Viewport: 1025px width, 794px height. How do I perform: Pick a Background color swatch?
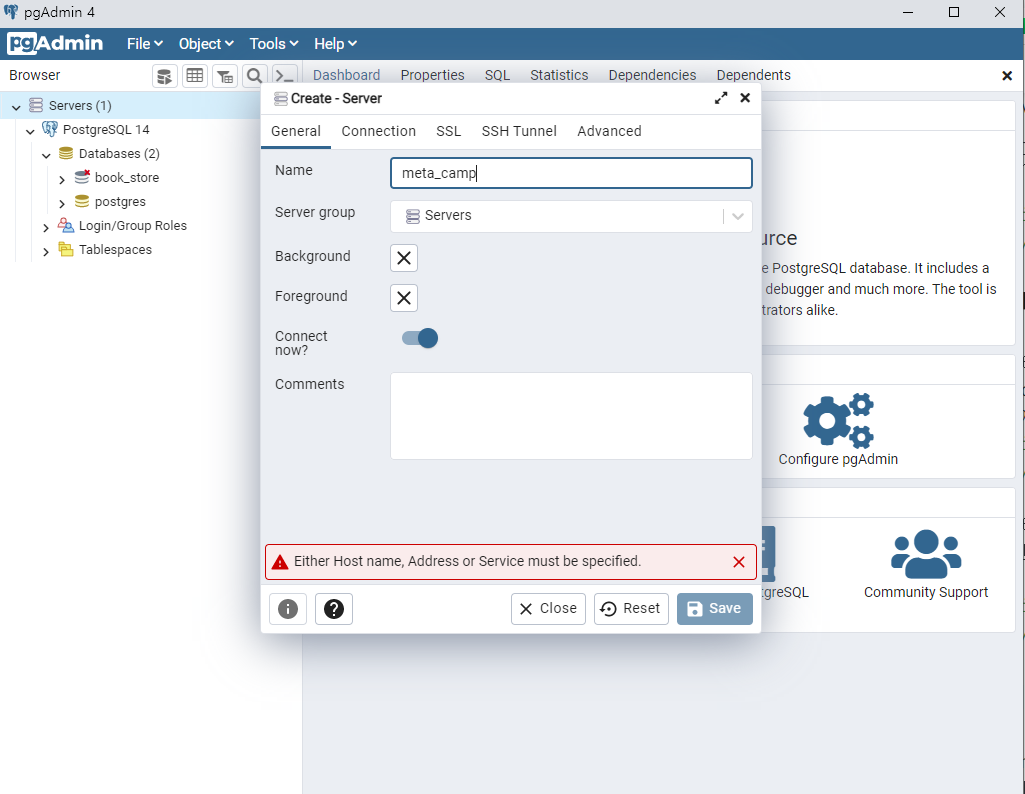pos(404,258)
